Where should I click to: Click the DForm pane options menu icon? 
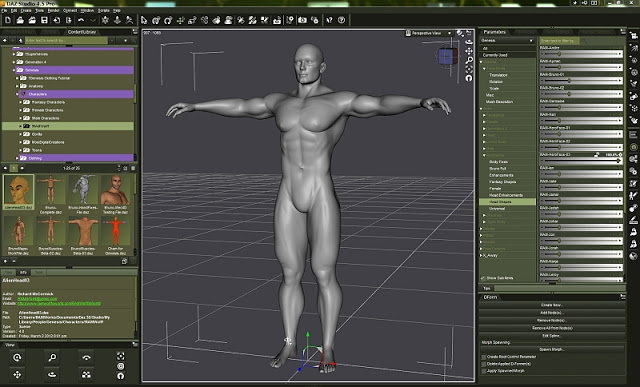(x=623, y=296)
